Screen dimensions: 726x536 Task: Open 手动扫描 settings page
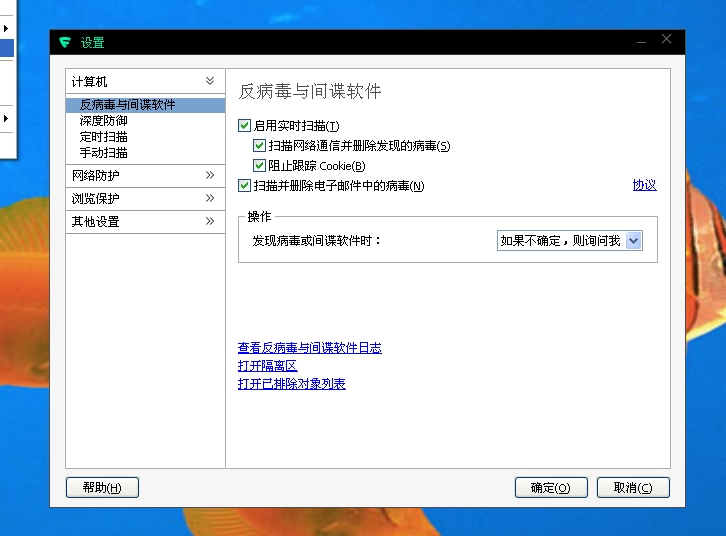coord(103,153)
